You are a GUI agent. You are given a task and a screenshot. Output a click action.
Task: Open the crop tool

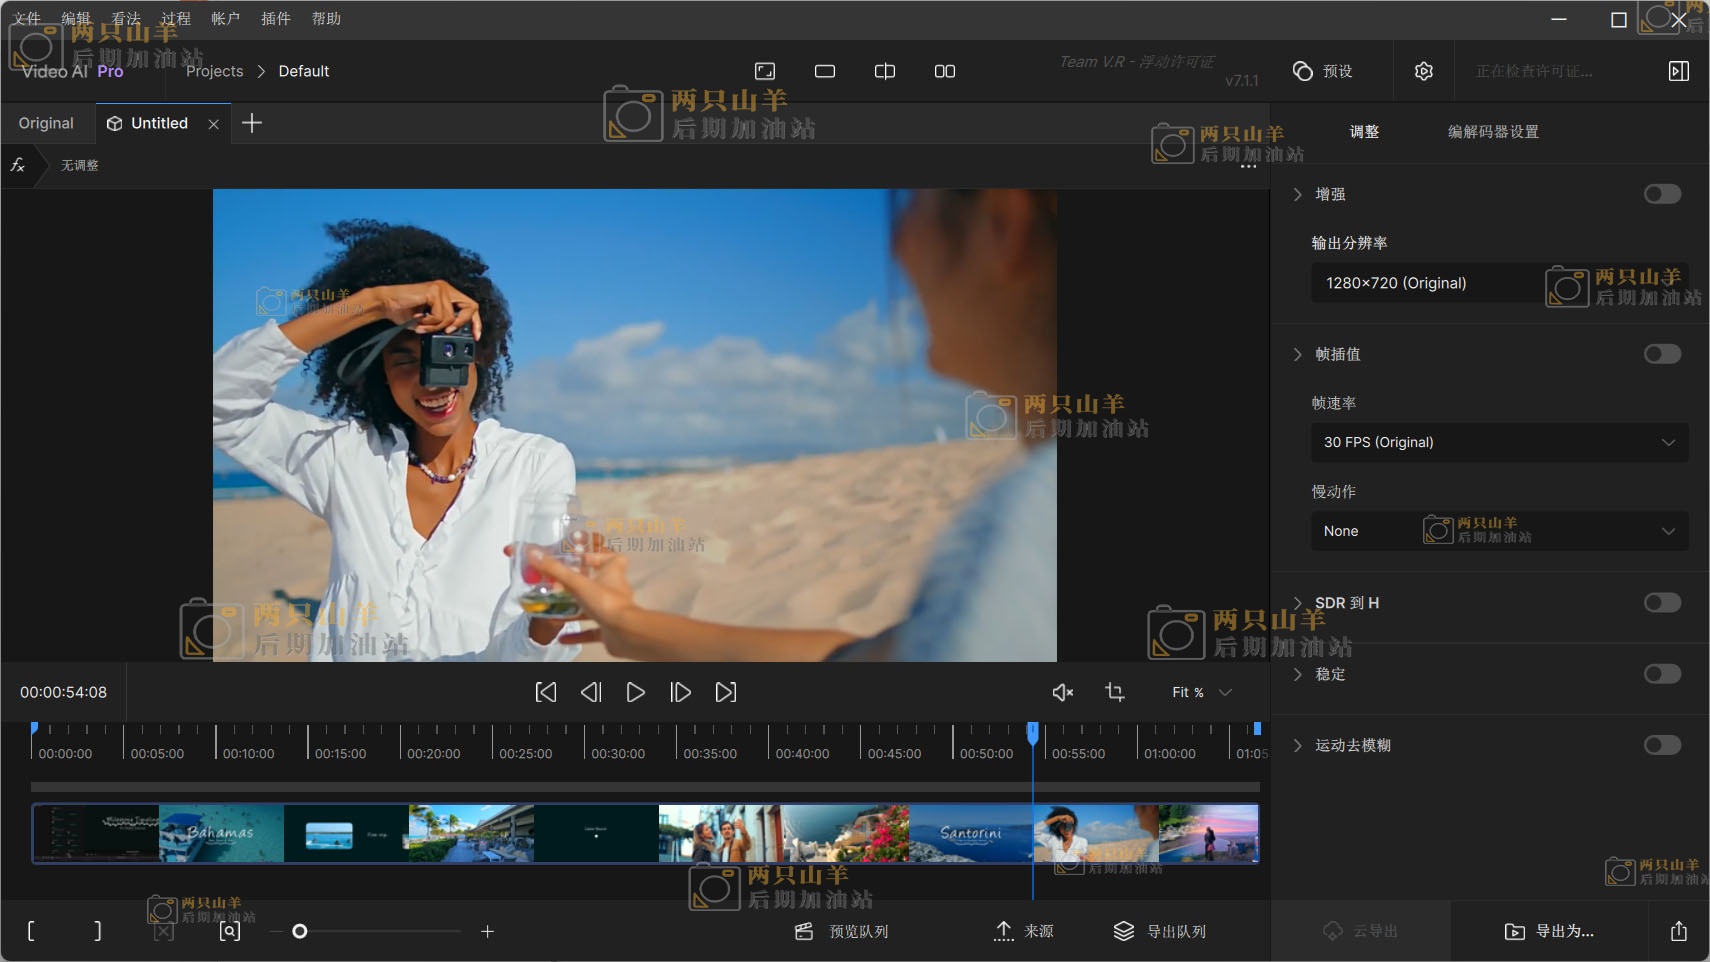pyautogui.click(x=1115, y=692)
